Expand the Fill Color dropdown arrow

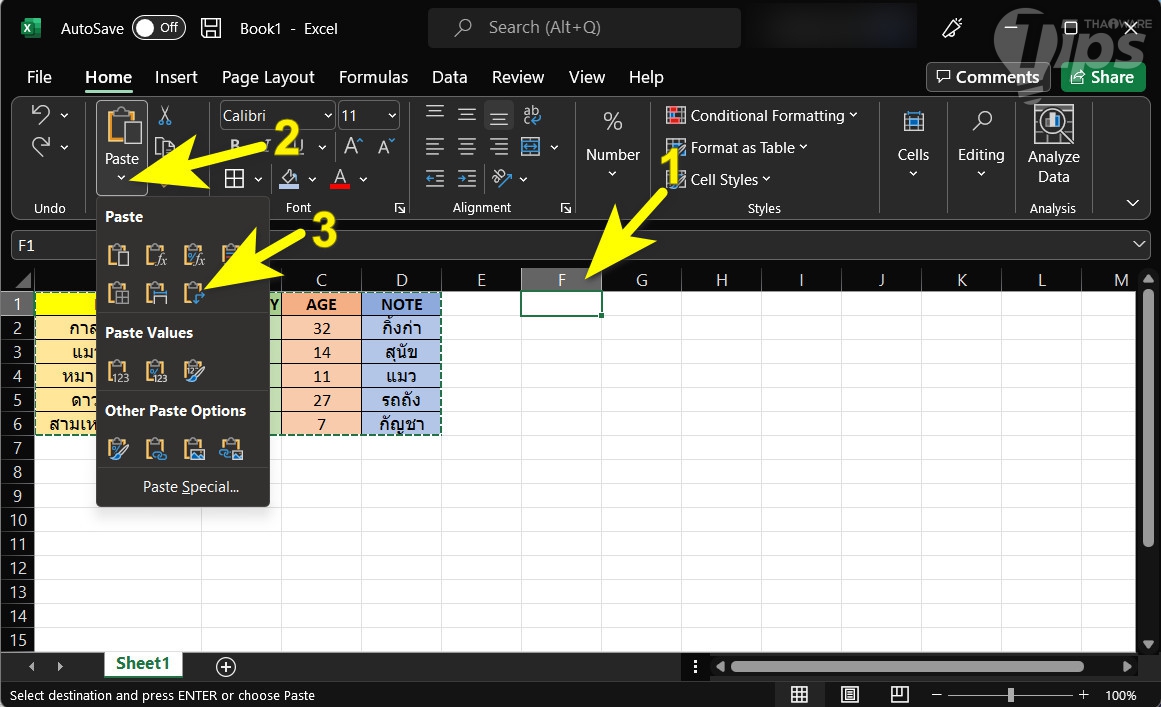[x=312, y=179]
